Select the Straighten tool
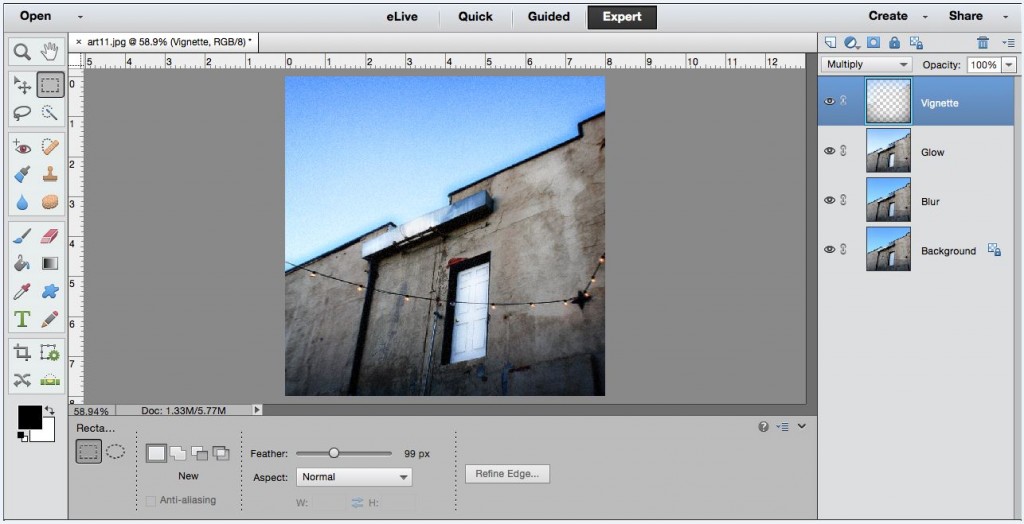1024x524 pixels. pyautogui.click(x=50, y=380)
